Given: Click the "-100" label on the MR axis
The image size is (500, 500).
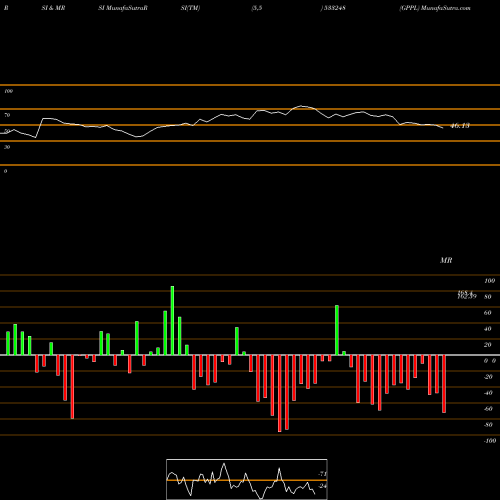Looking at the screenshot, I should (490, 441).
